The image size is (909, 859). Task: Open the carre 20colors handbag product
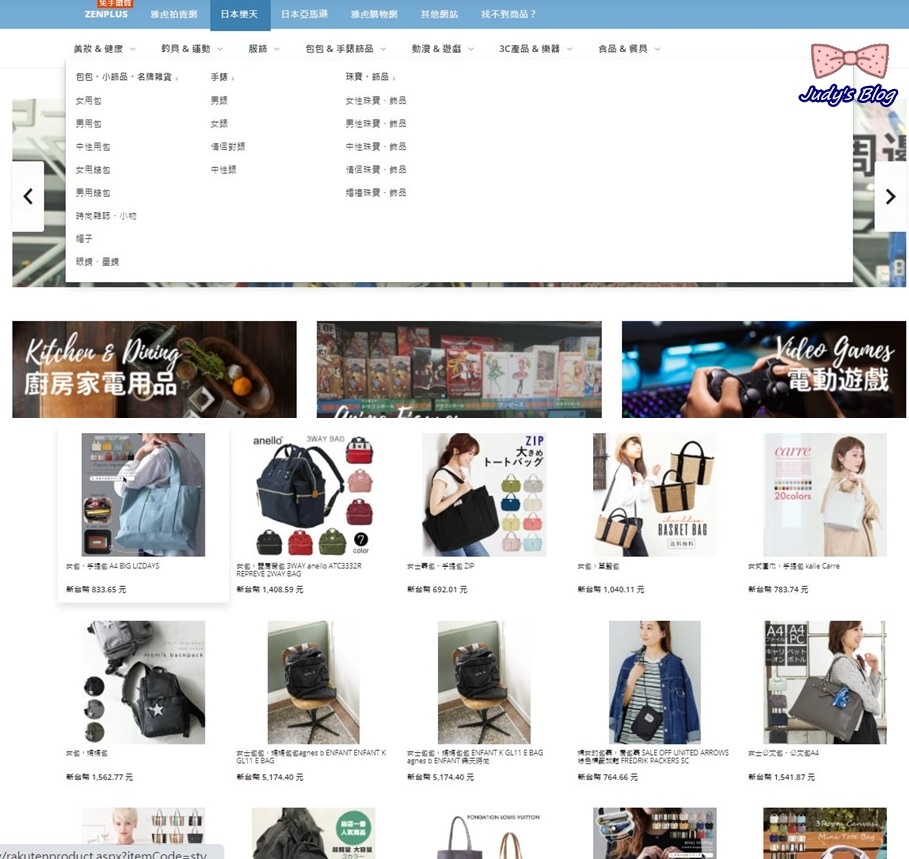point(825,494)
